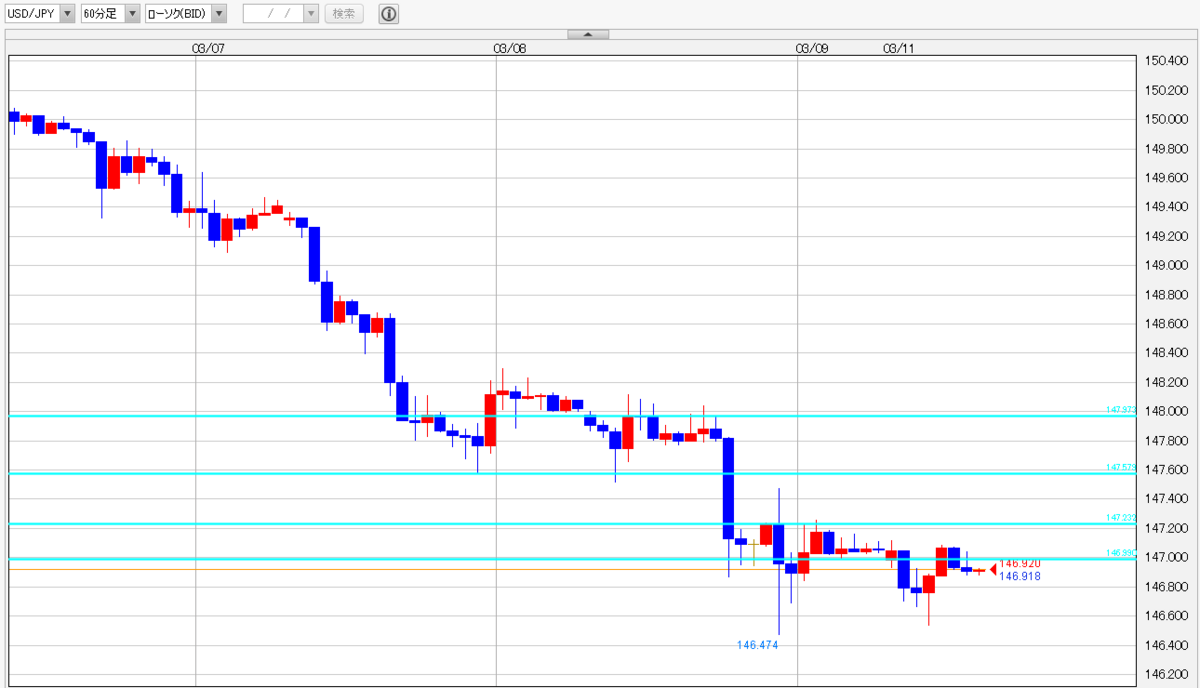This screenshot has height=688, width=1200.
Task: Click the 検索 search button
Action: tap(344, 14)
